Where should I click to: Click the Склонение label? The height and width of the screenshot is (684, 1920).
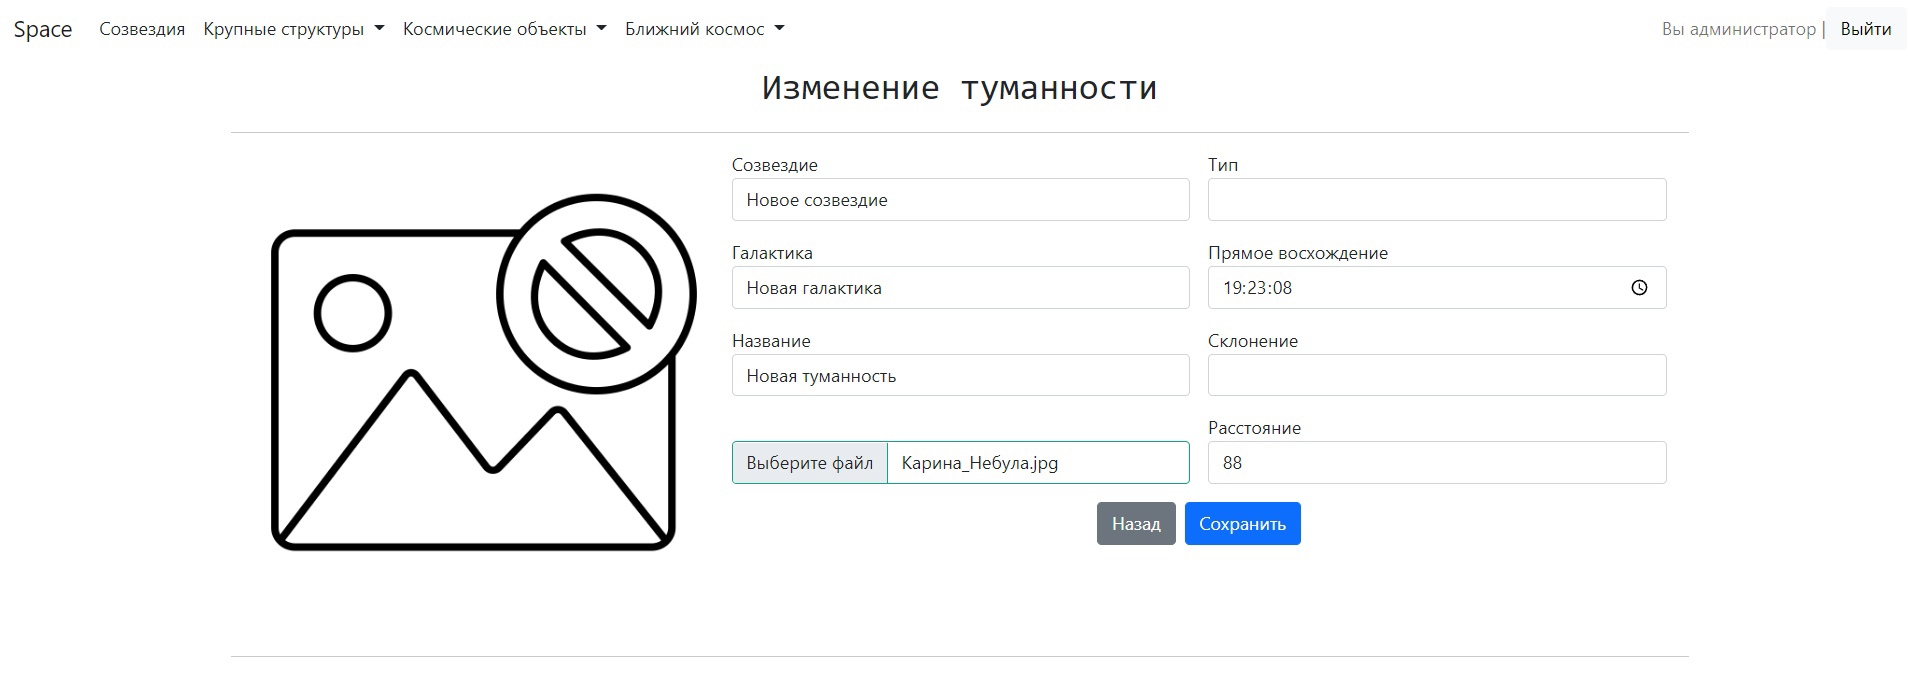tap(1253, 341)
